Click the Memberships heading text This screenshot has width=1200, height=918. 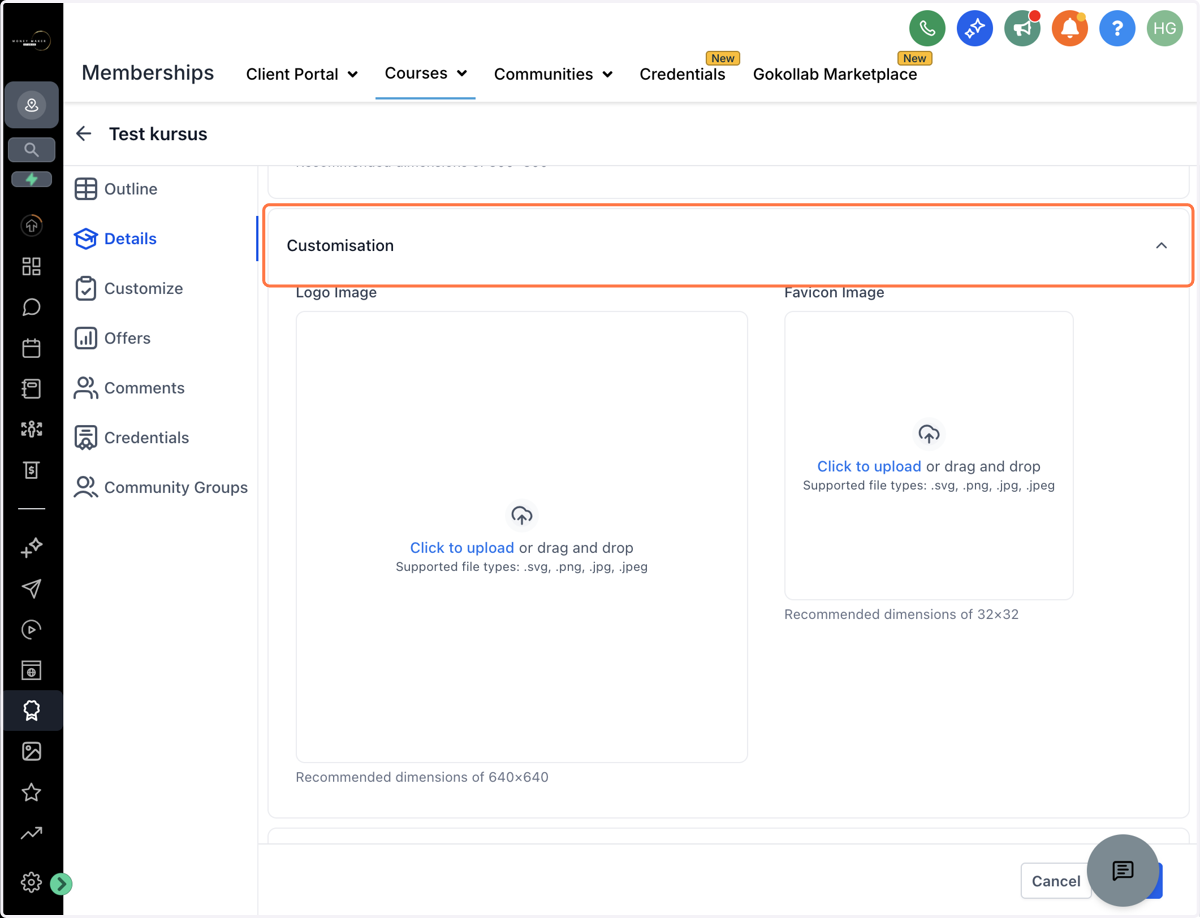pyautogui.click(x=148, y=73)
